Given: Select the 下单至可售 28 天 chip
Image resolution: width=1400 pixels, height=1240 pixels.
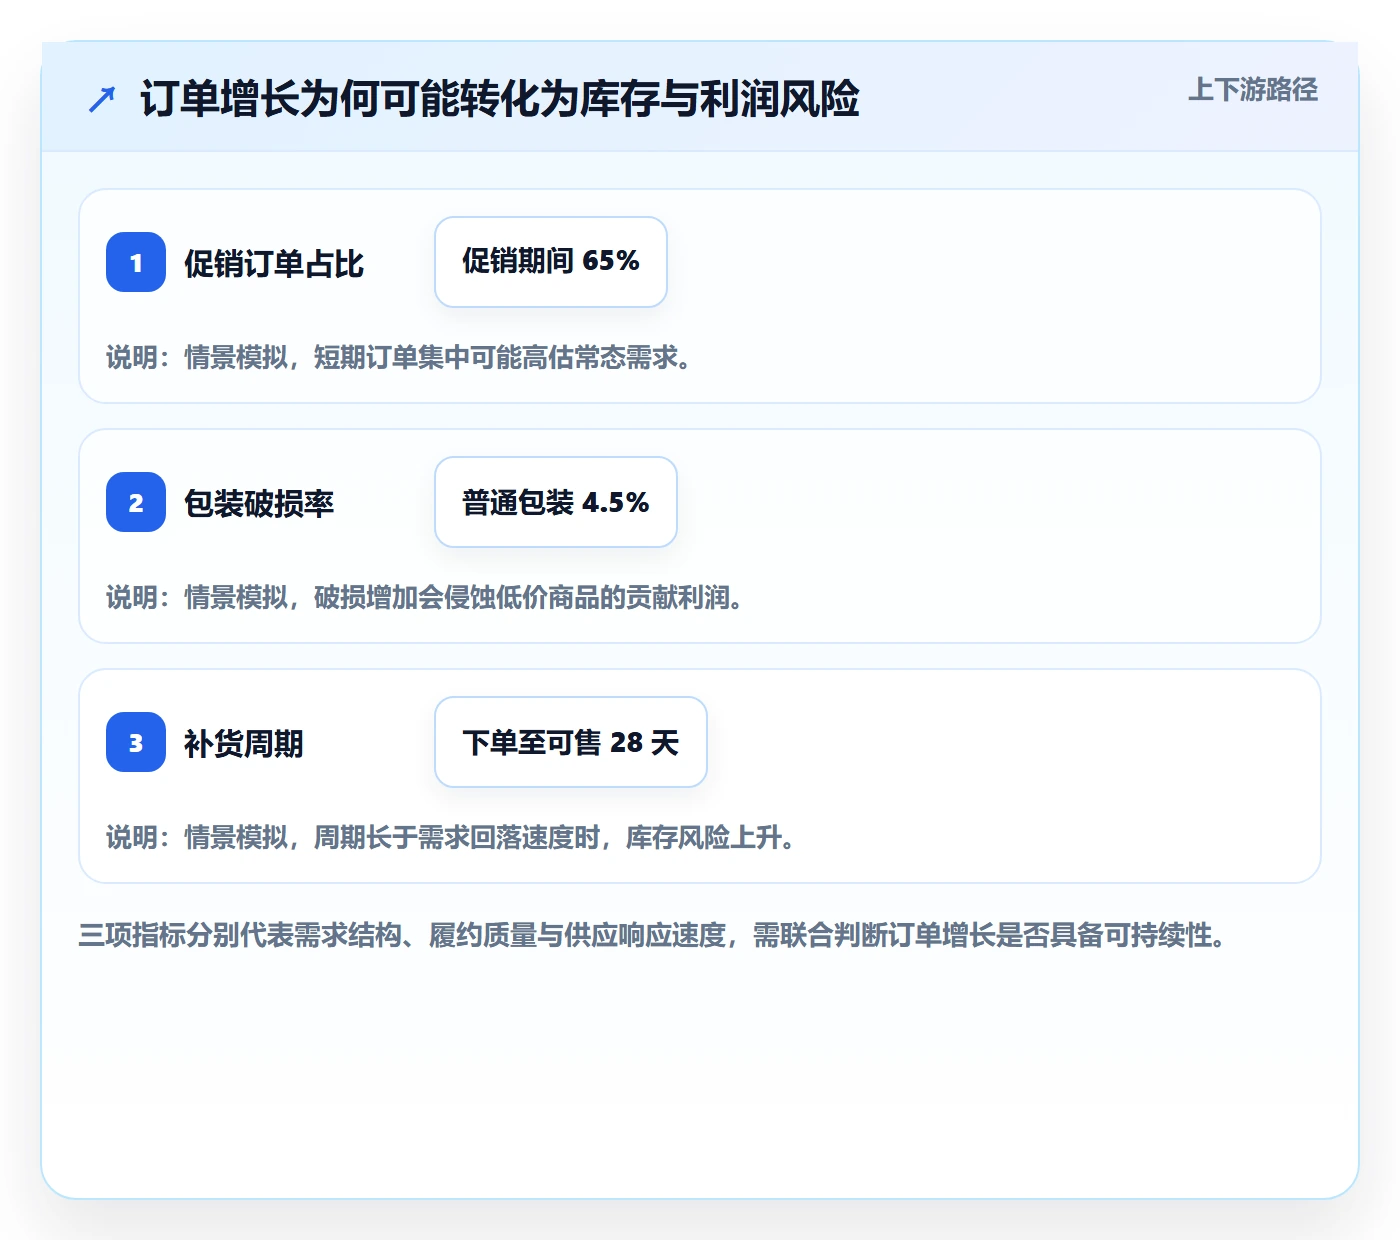Looking at the screenshot, I should pyautogui.click(x=571, y=742).
